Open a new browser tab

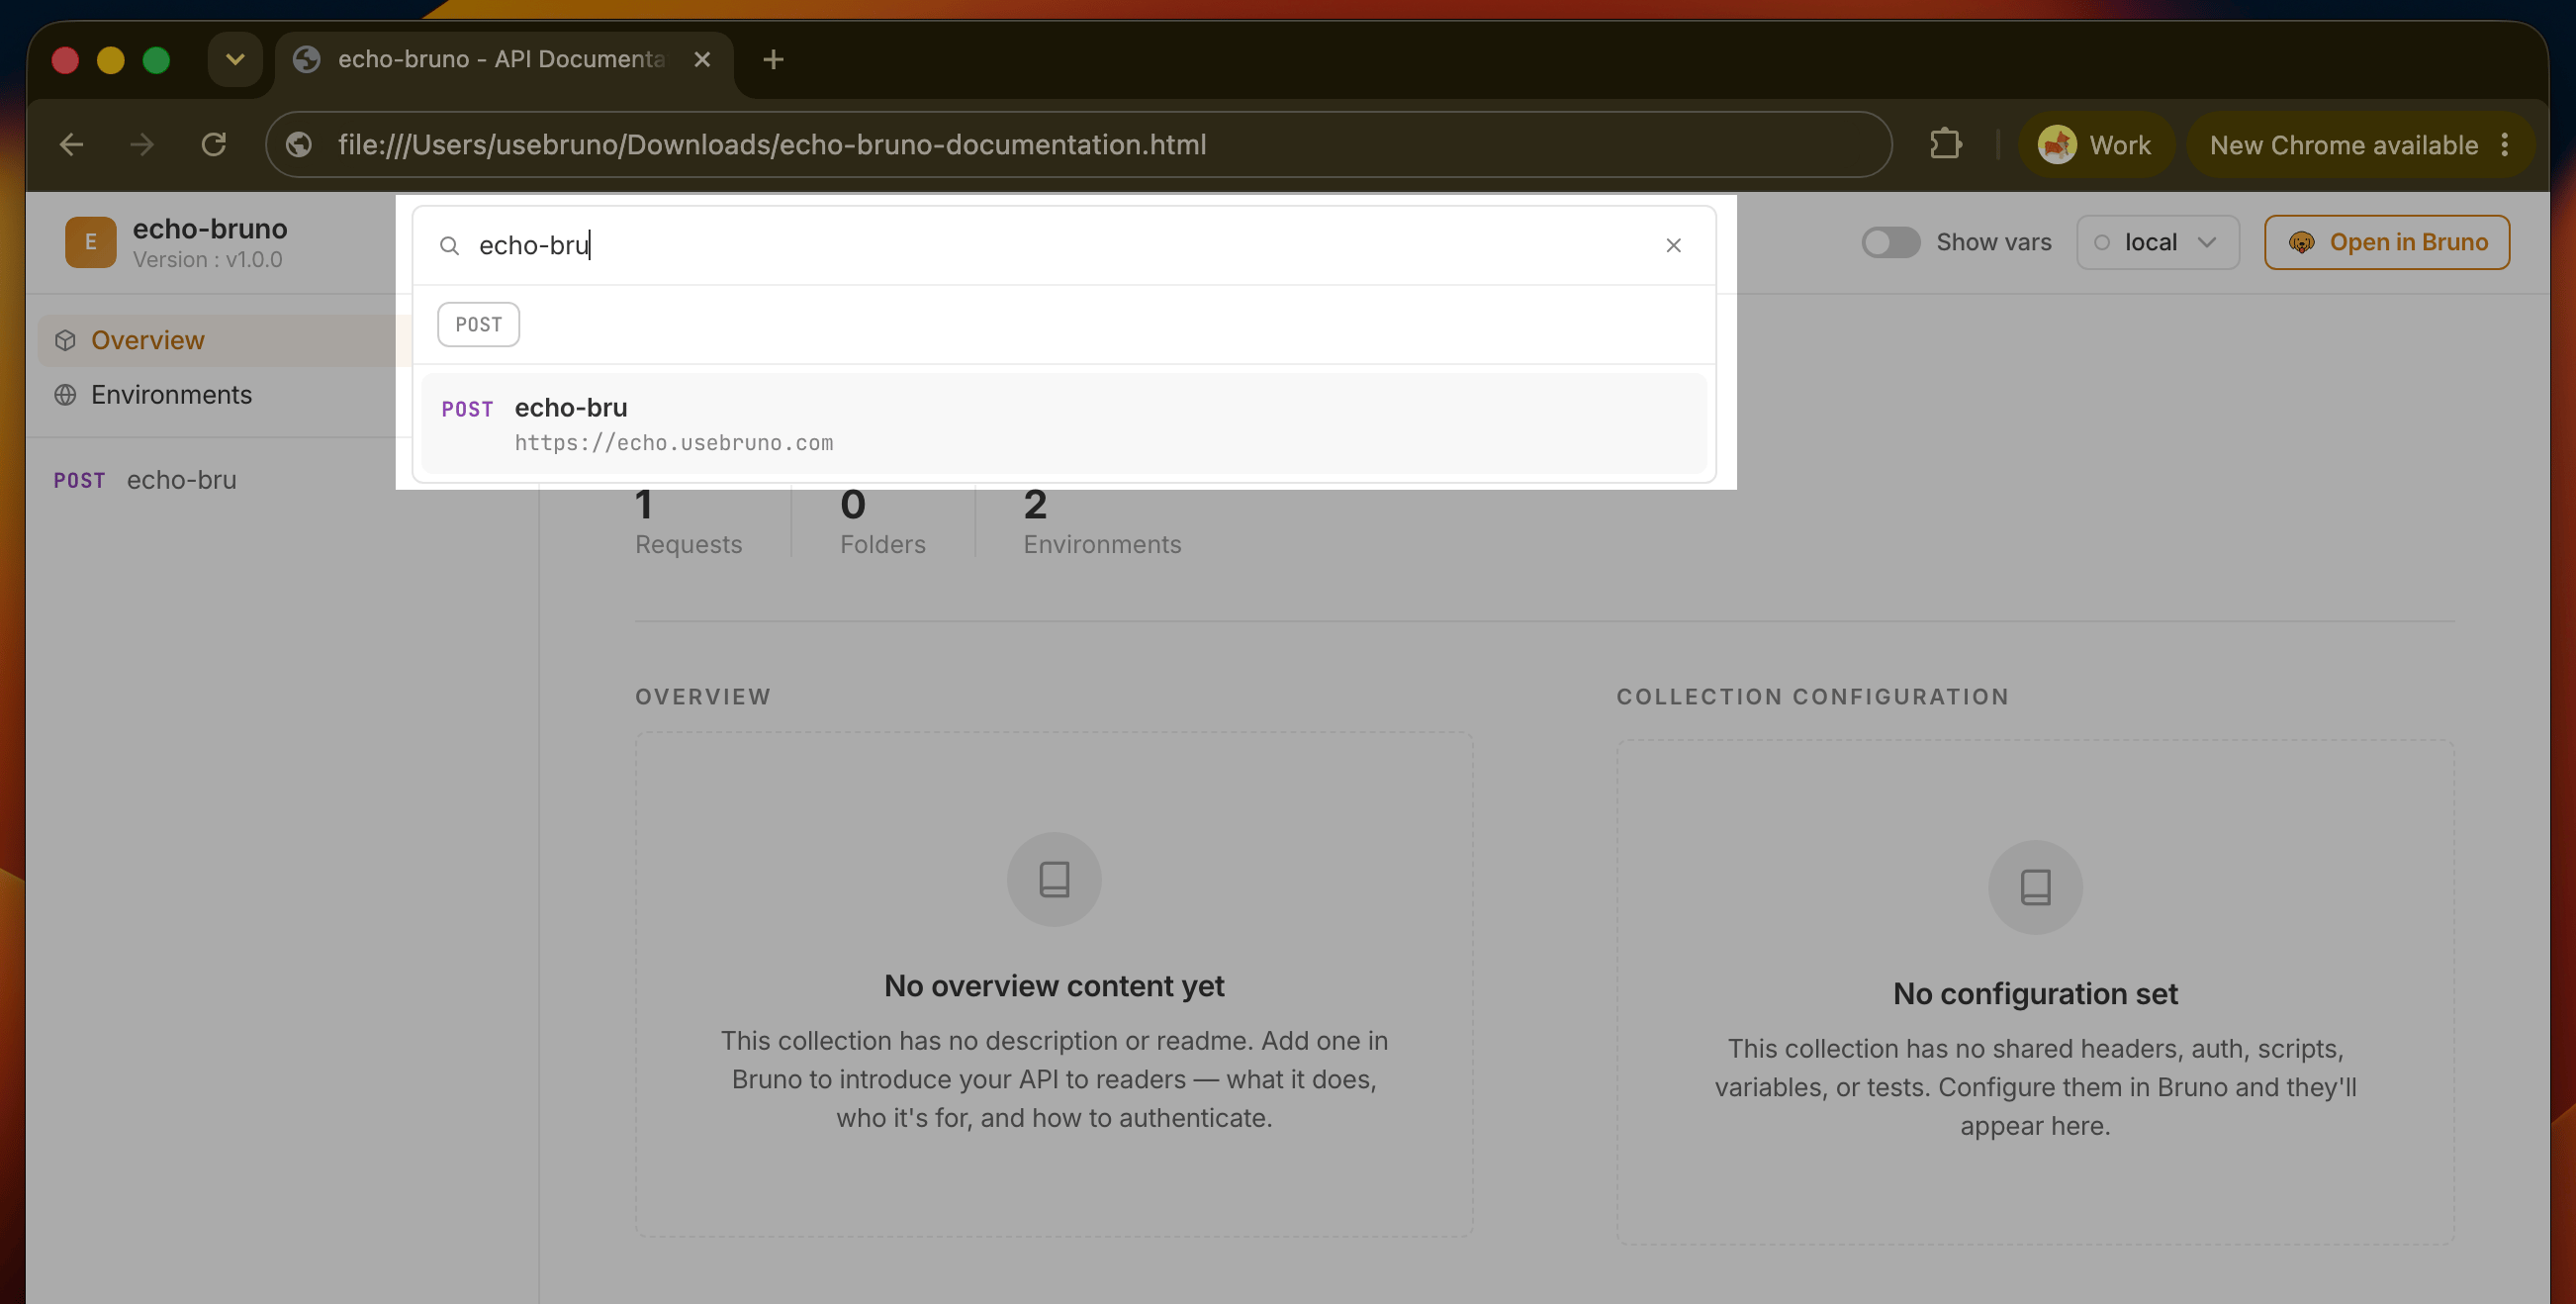[x=773, y=60]
